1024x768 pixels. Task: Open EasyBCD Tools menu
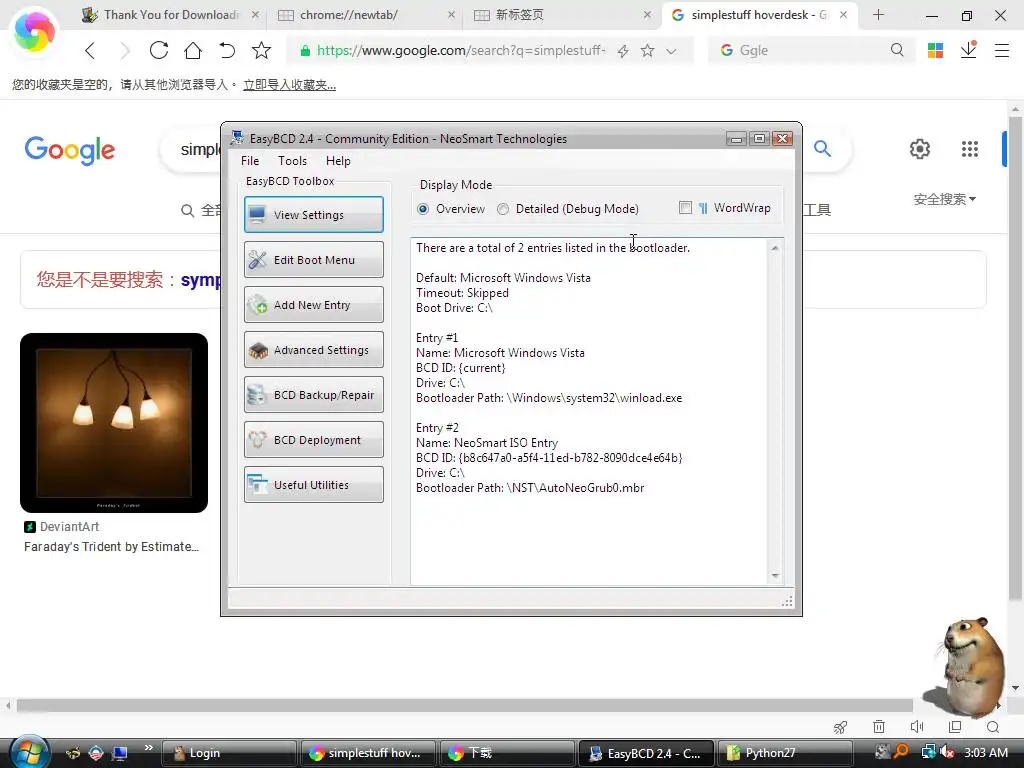292,161
